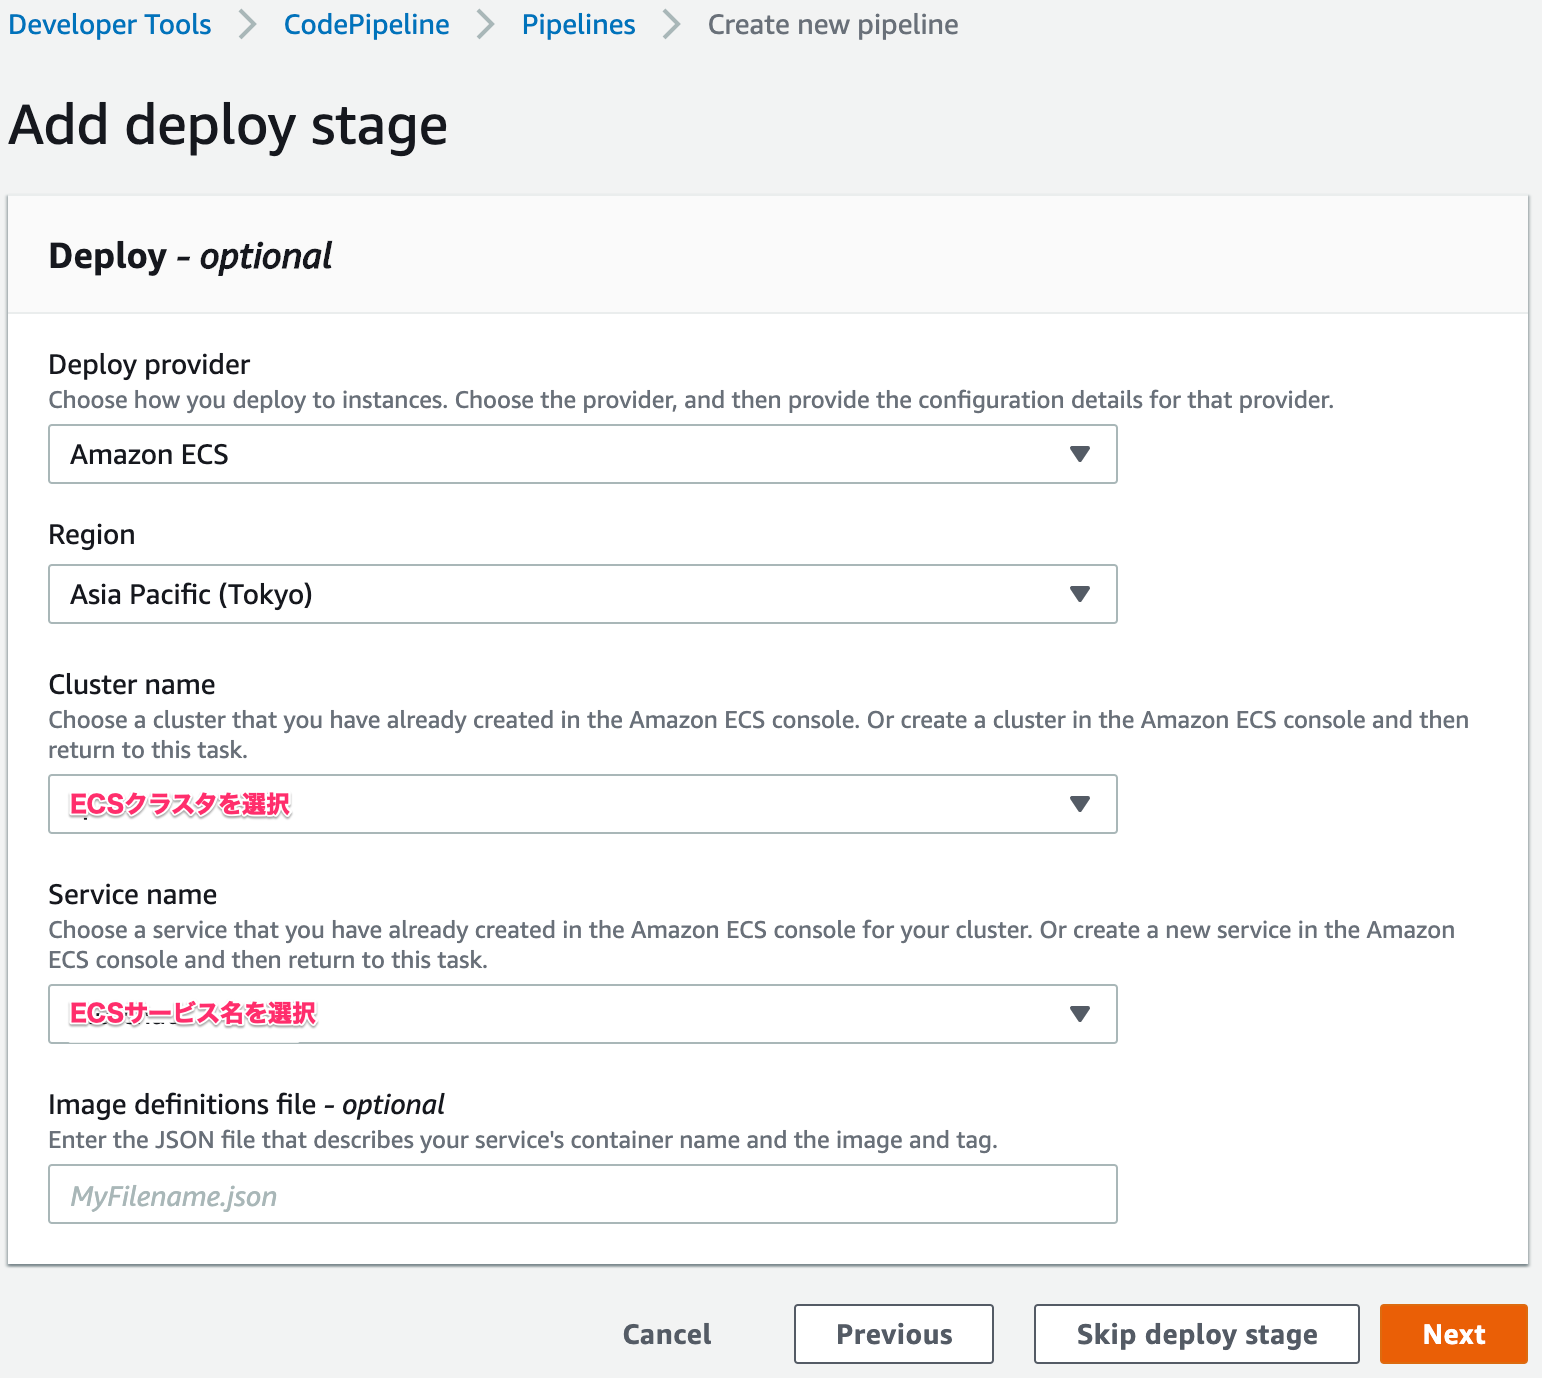Click the breadcrumb chevron after Developer Tools
Screen dimensions: 1542x1378
coord(248,24)
